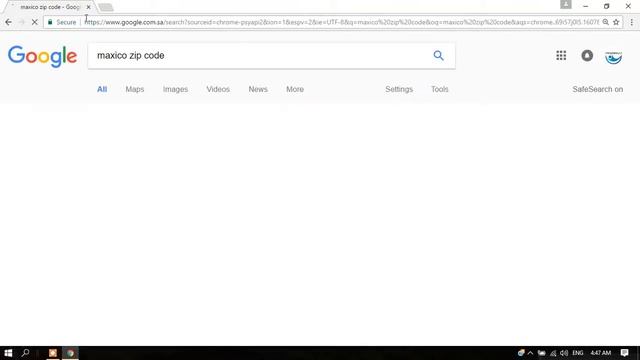Close the maxico zip code tab
Viewport: 640px width, 360px height.
click(x=89, y=7)
